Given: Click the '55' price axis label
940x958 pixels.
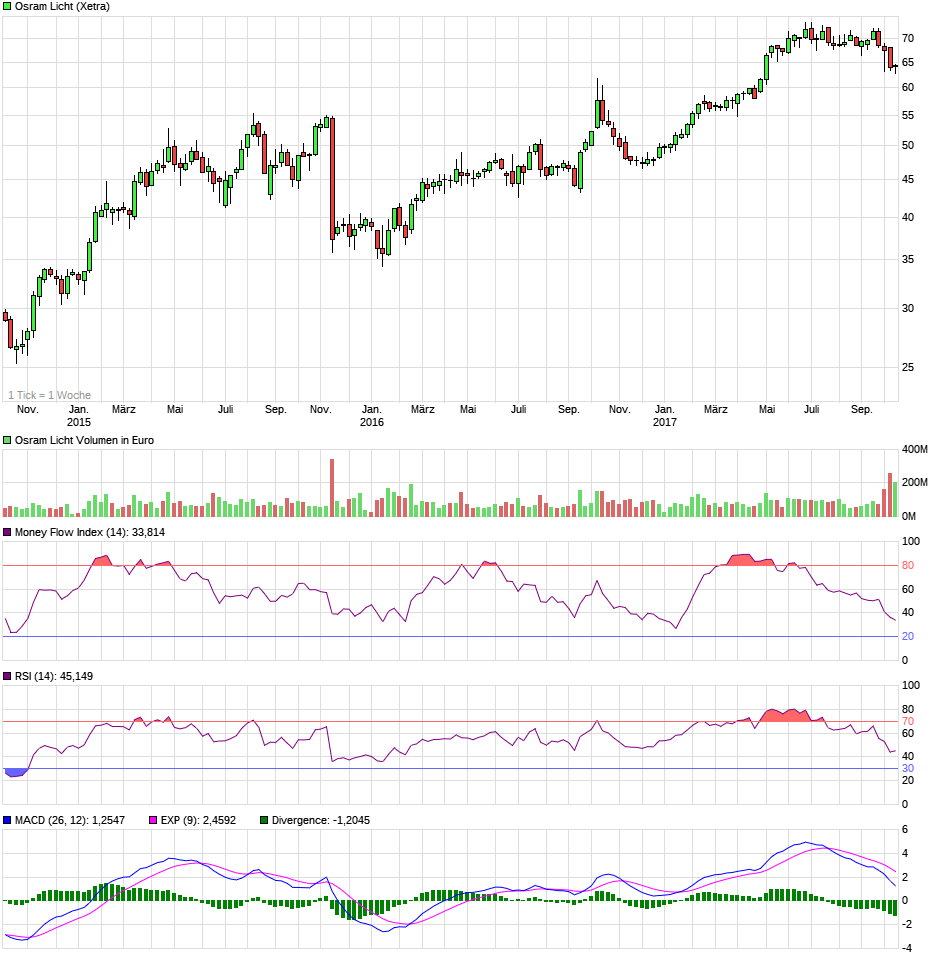Looking at the screenshot, I should [908, 115].
